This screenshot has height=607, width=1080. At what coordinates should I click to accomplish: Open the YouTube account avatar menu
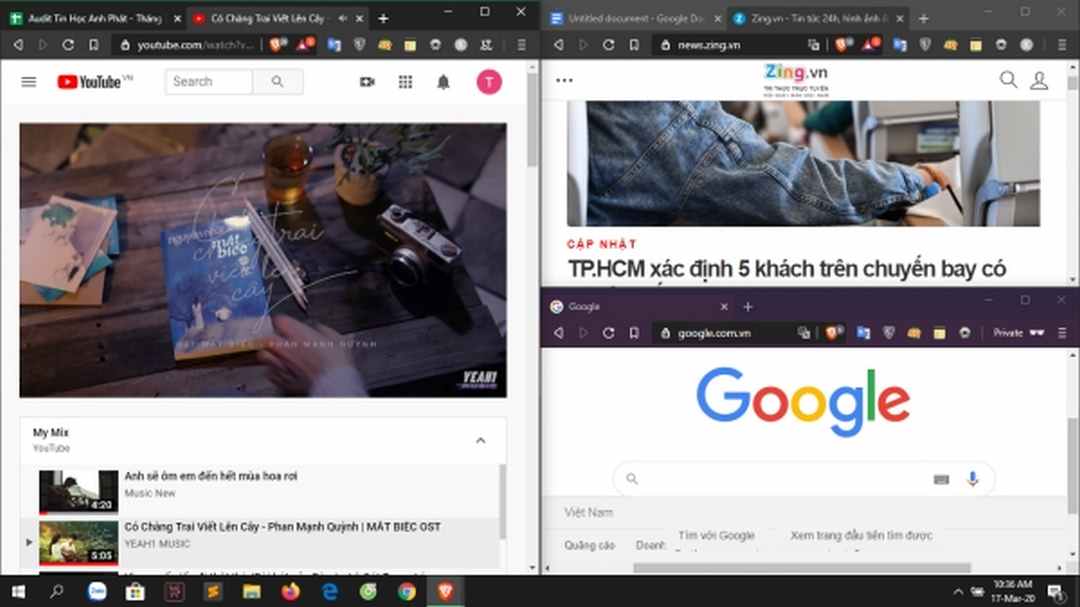[x=489, y=82]
